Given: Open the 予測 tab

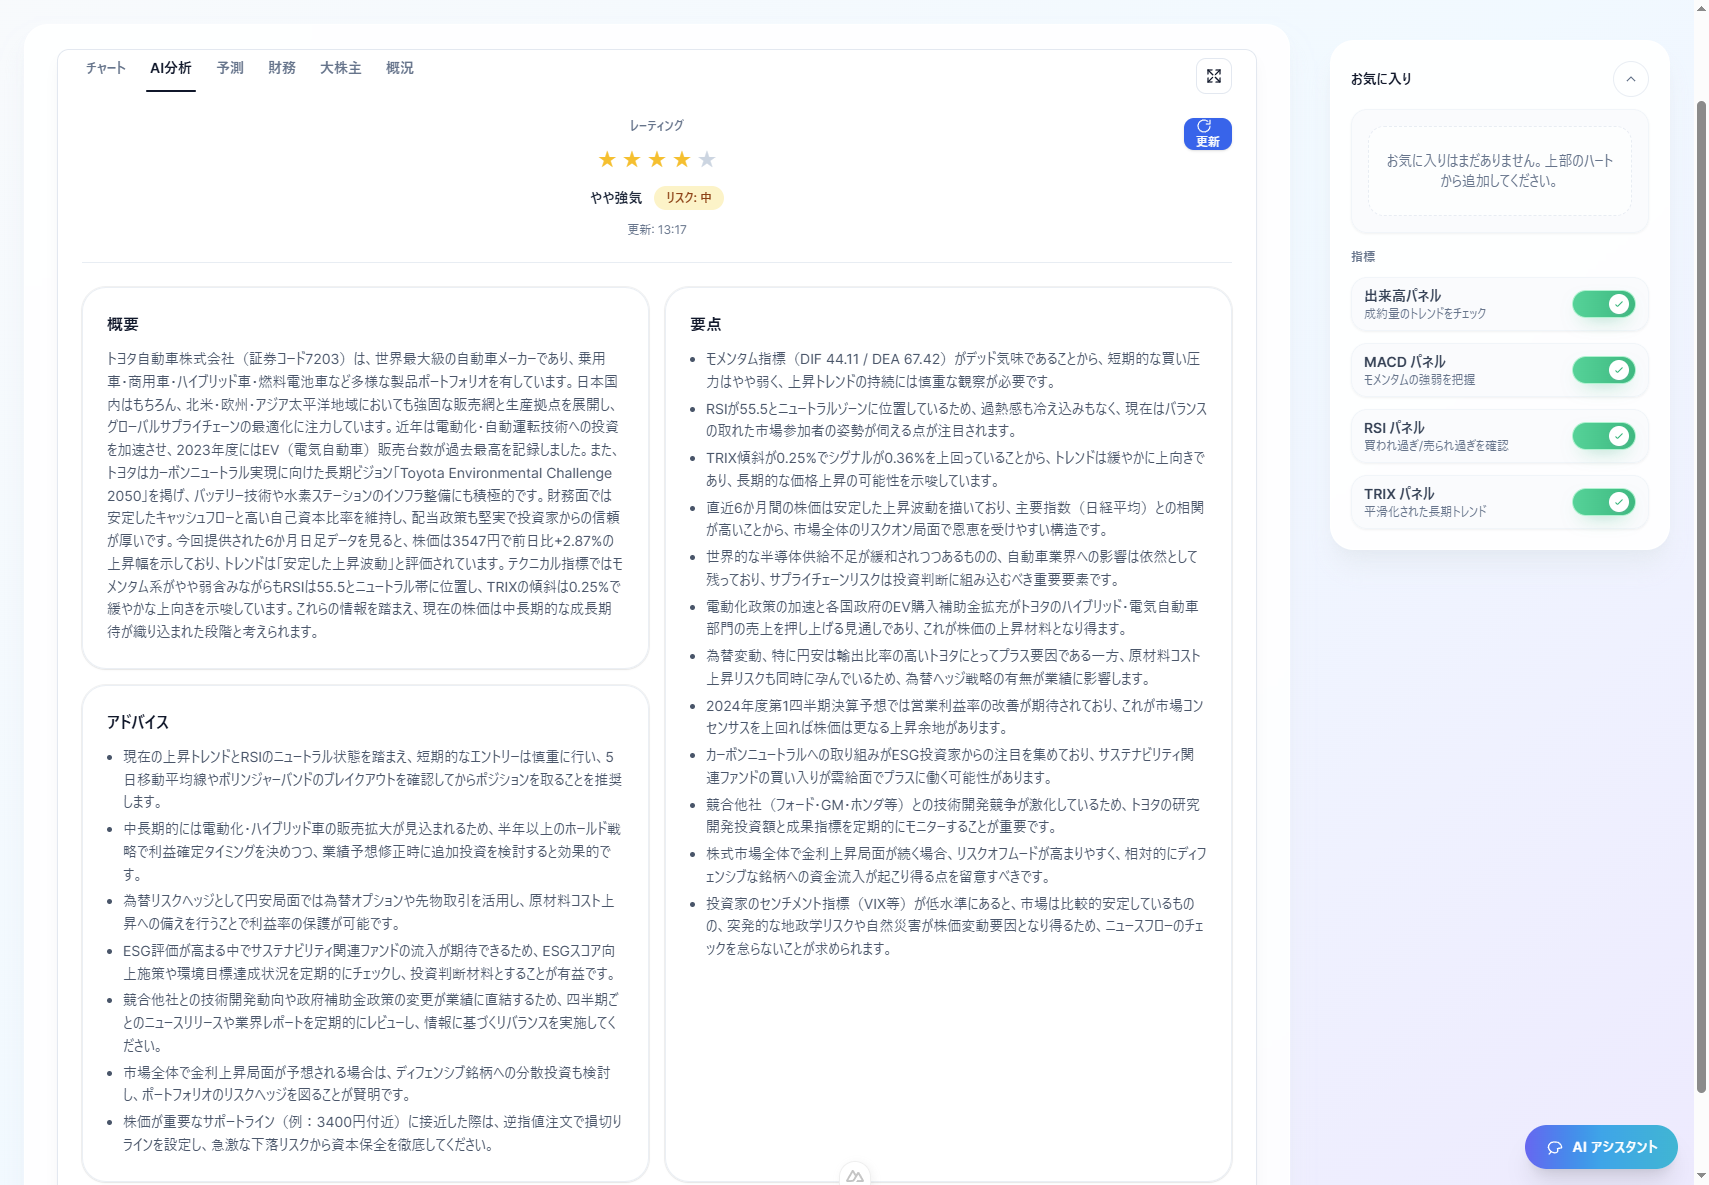Looking at the screenshot, I should pyautogui.click(x=231, y=68).
